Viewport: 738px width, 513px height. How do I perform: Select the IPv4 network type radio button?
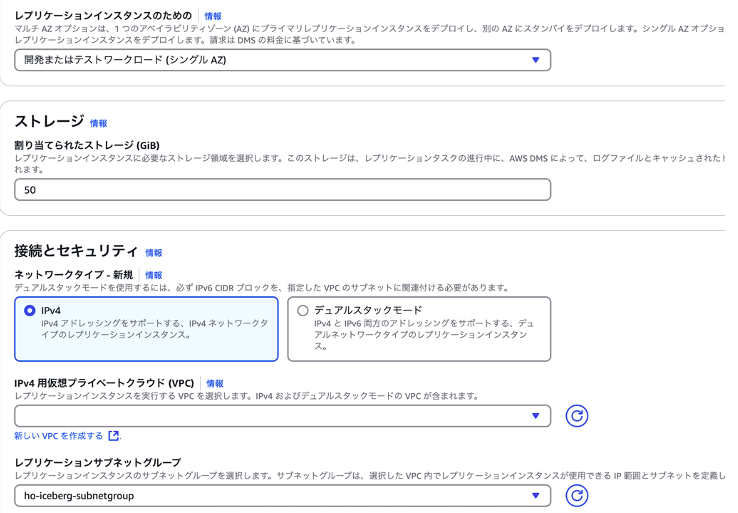coord(30,311)
